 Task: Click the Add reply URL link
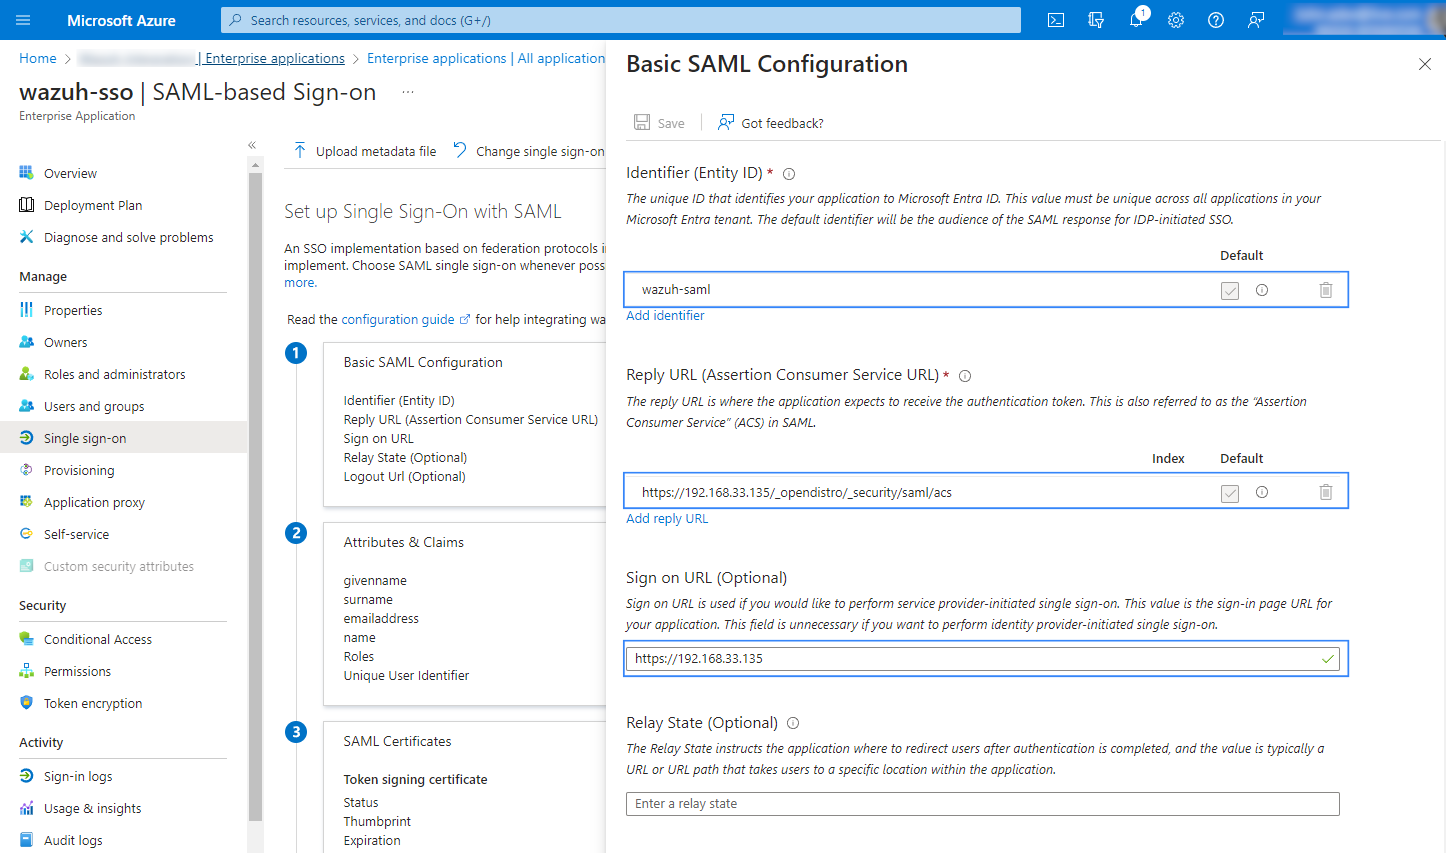point(667,519)
